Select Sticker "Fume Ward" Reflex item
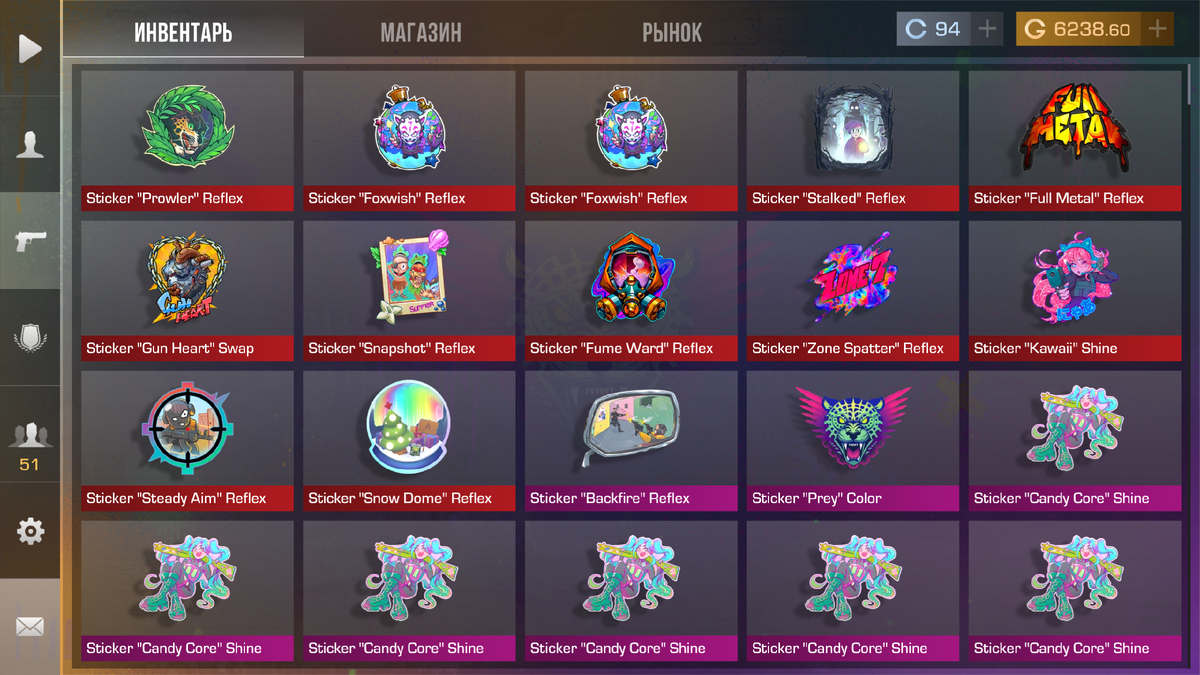The width and height of the screenshot is (1200, 675). coord(631,291)
